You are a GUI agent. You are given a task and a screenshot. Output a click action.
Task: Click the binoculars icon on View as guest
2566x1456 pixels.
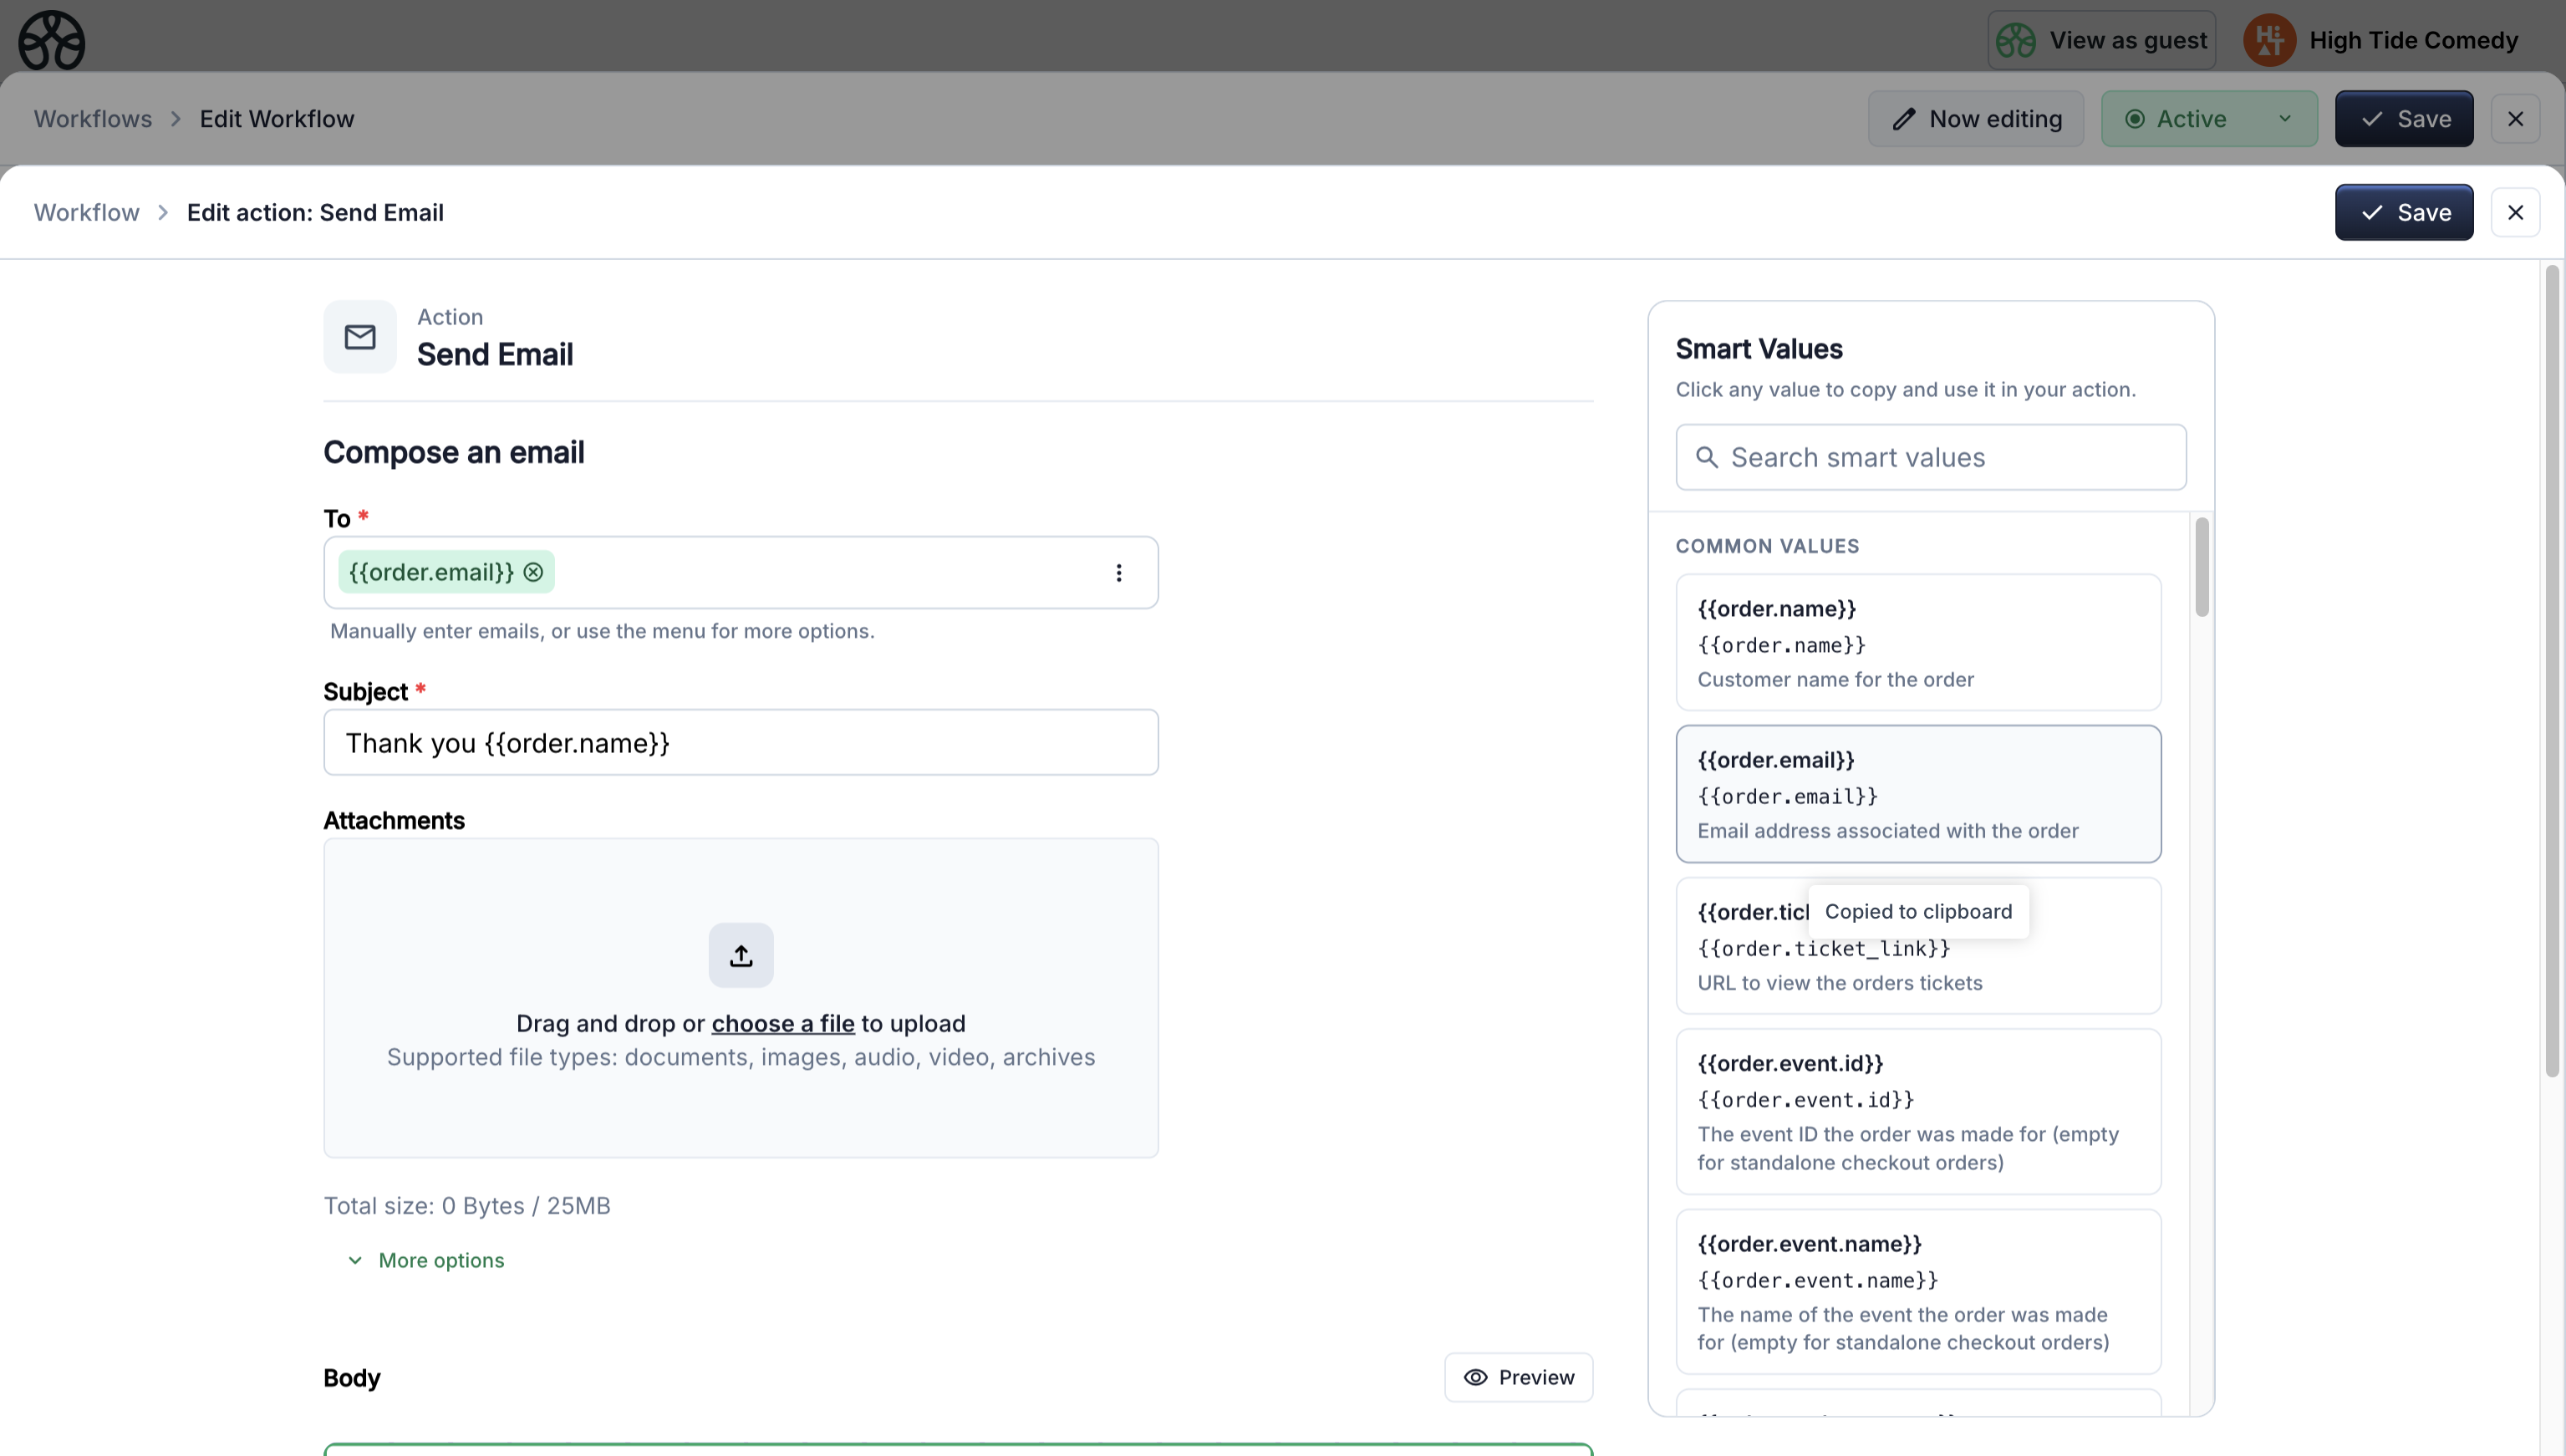[x=2017, y=39]
